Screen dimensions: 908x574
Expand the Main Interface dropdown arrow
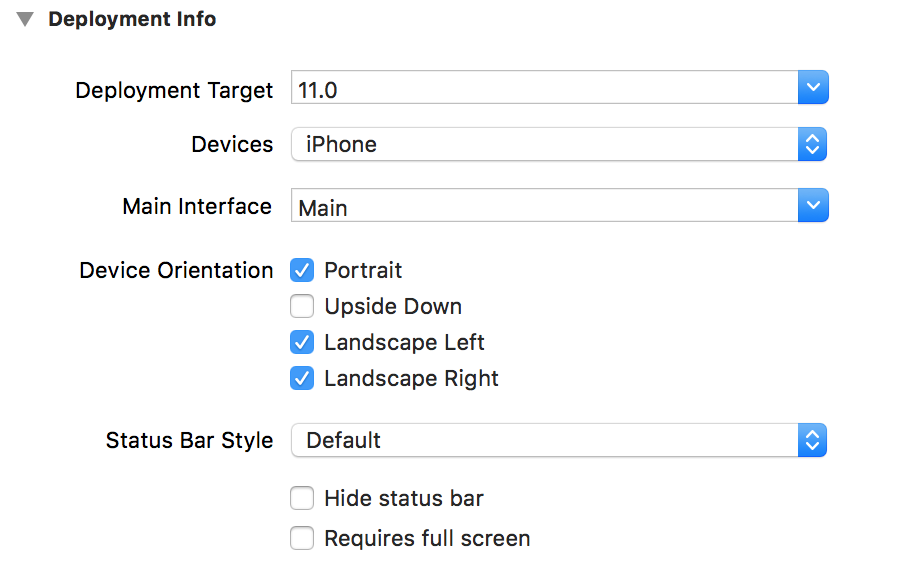point(813,206)
